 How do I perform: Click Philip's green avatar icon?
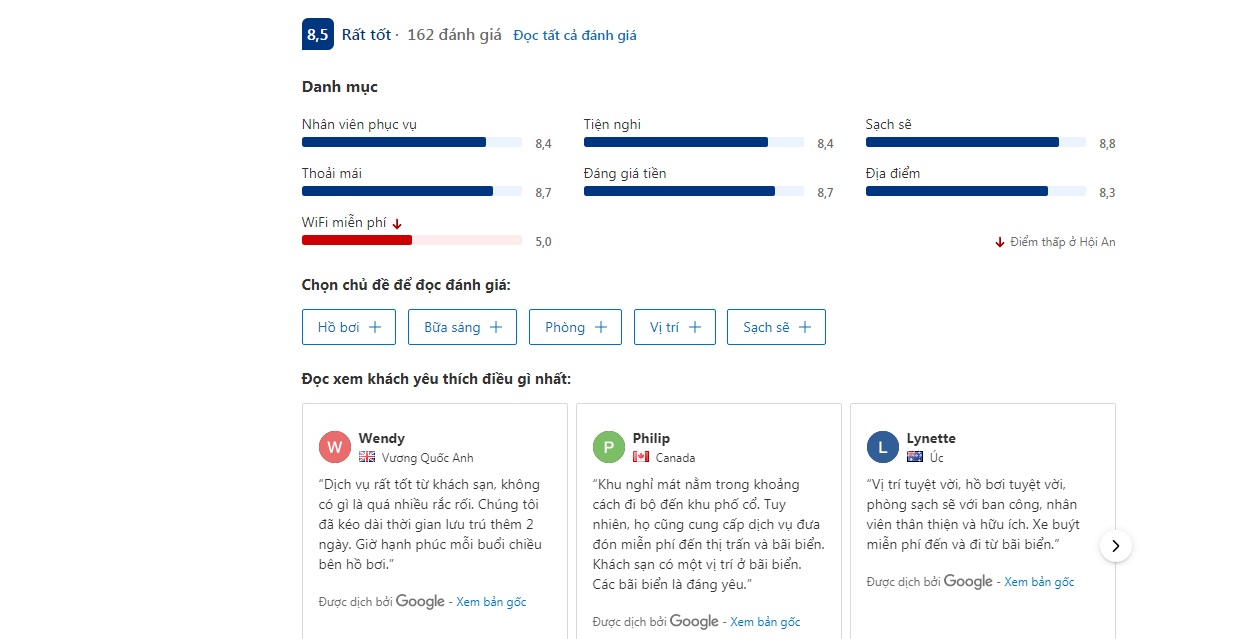coord(609,447)
